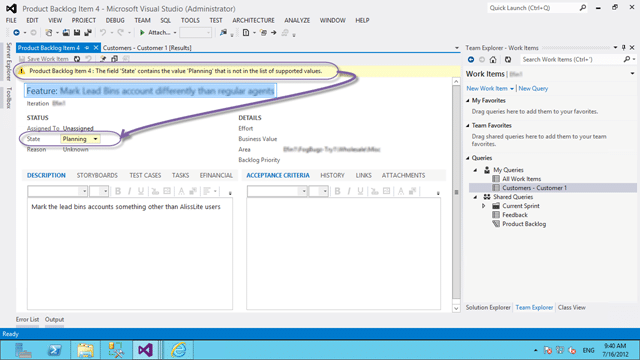Viewport: 640px width, 360px height.
Task: Click Underline in Acceptance Criteria toolbar
Action: tap(360, 191)
